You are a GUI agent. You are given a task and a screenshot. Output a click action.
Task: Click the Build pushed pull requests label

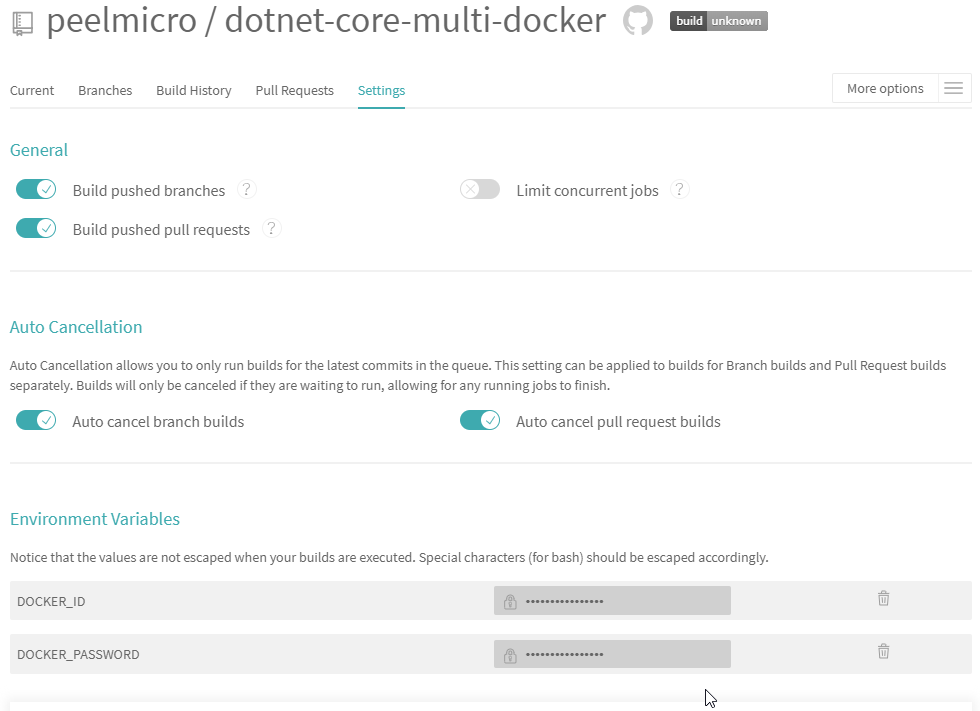[x=161, y=230]
